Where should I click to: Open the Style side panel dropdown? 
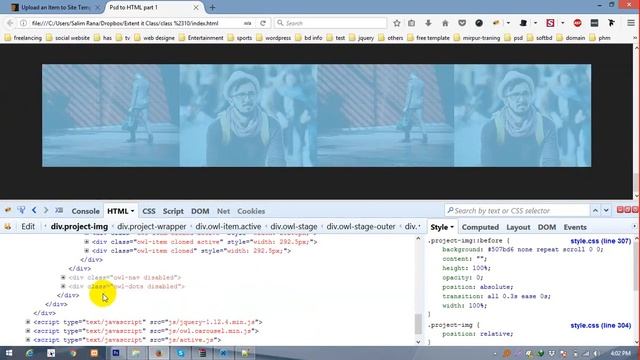point(451,227)
